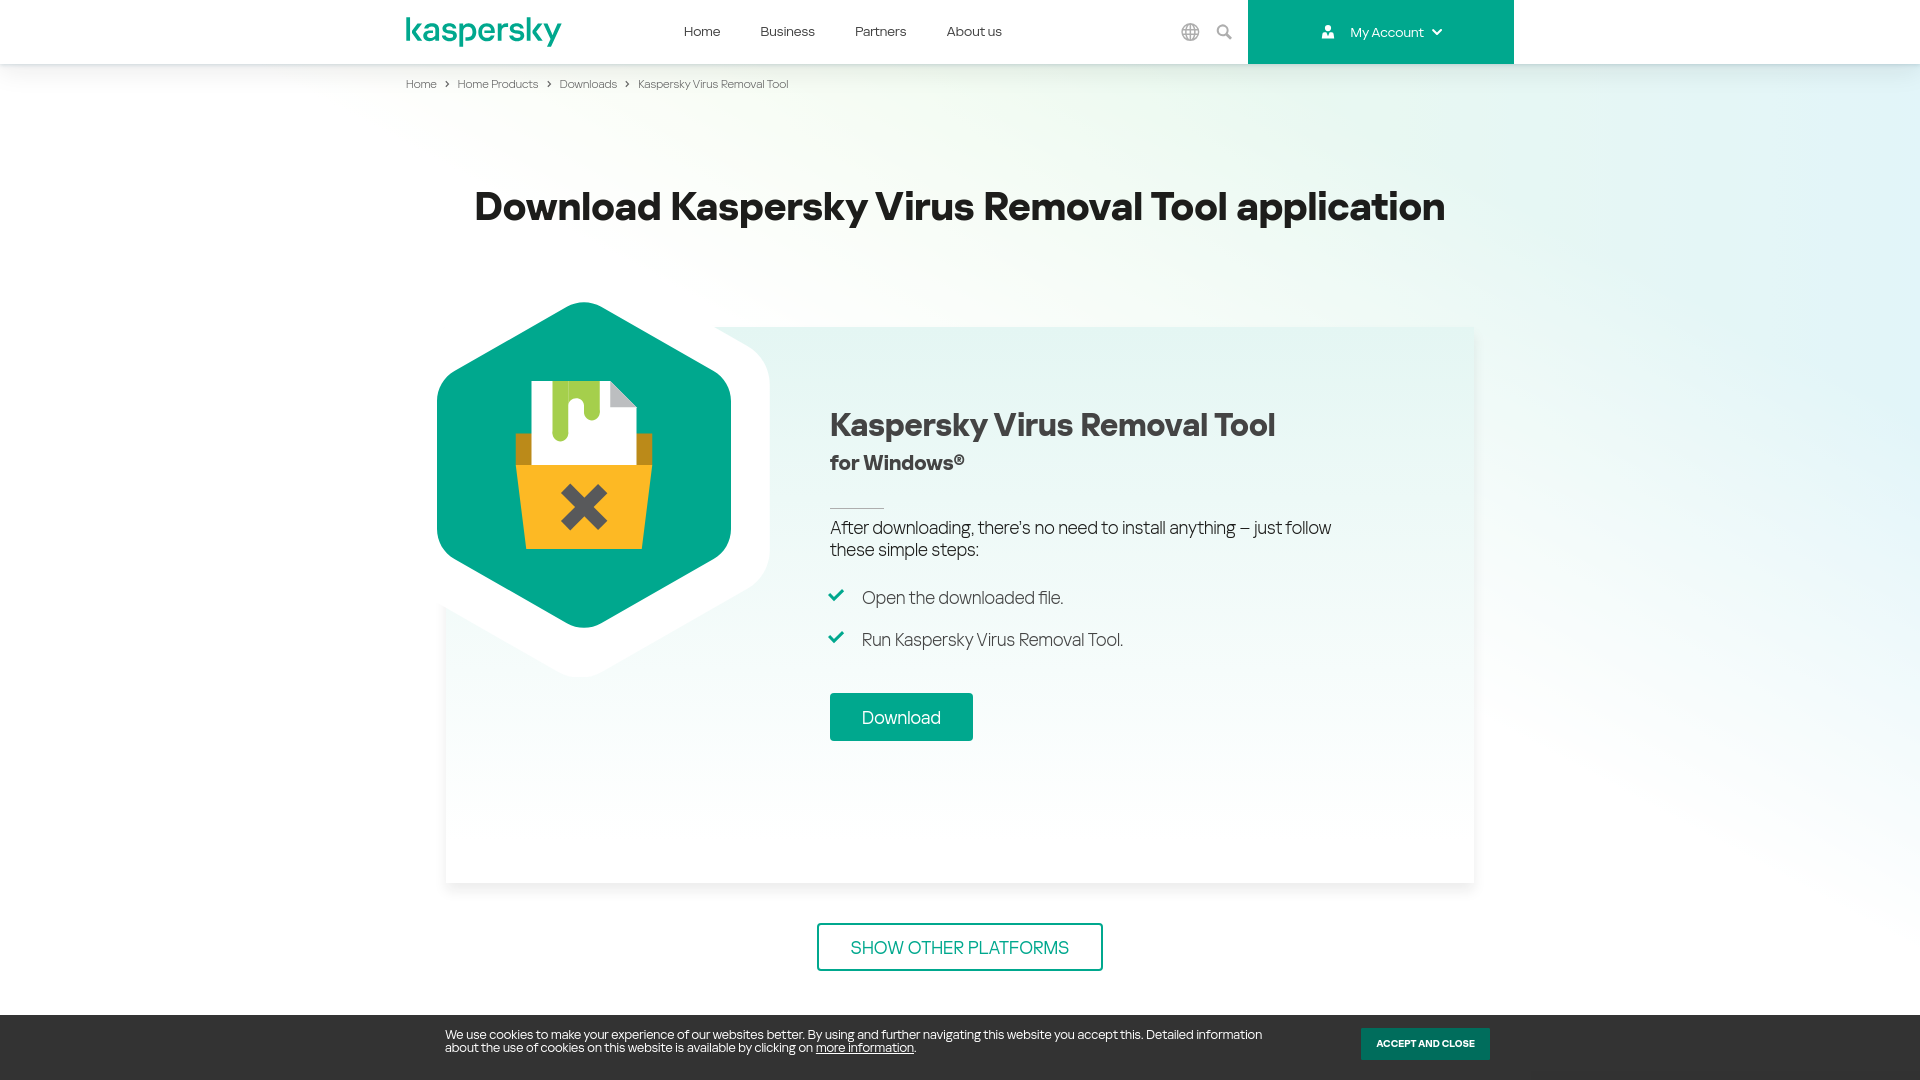Open the About us menu
This screenshot has height=1080, width=1920.
[x=973, y=32]
